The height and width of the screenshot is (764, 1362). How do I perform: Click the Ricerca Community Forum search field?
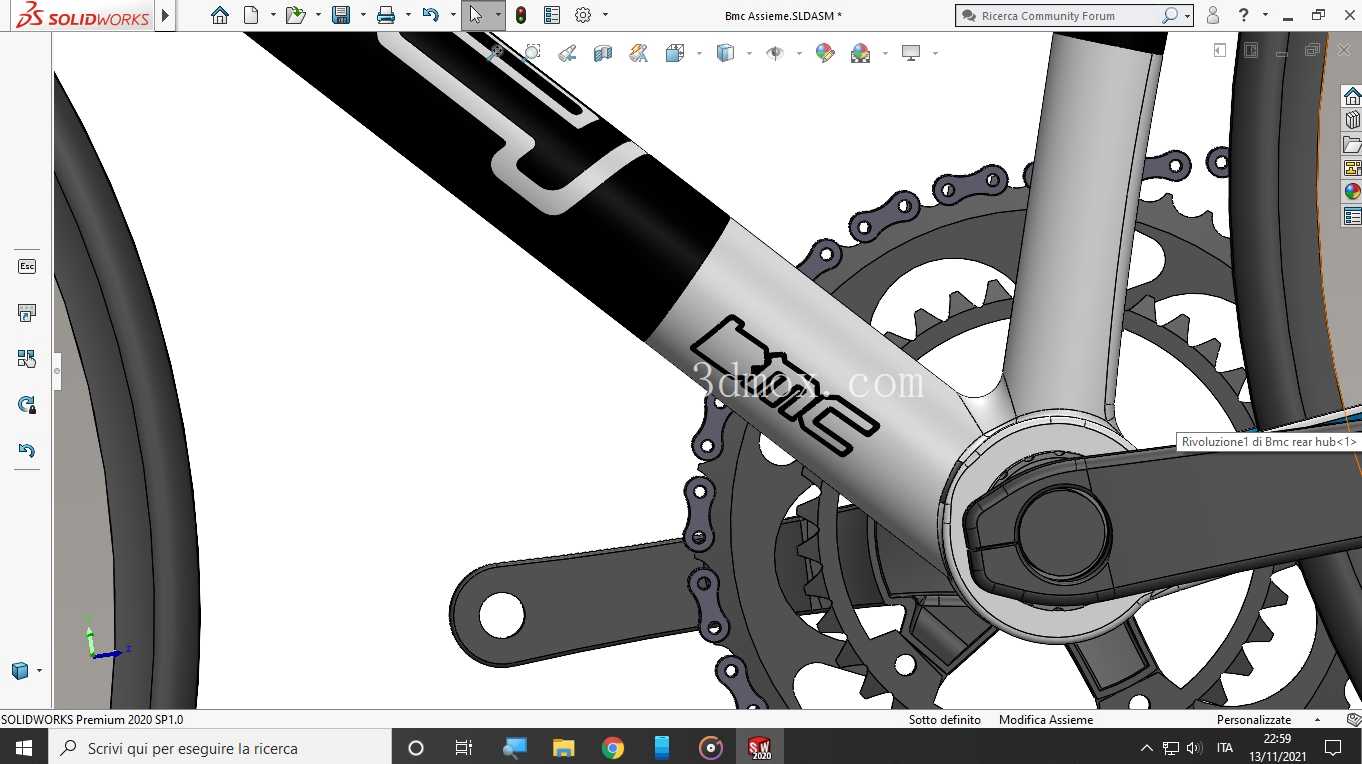pyautogui.click(x=1074, y=16)
